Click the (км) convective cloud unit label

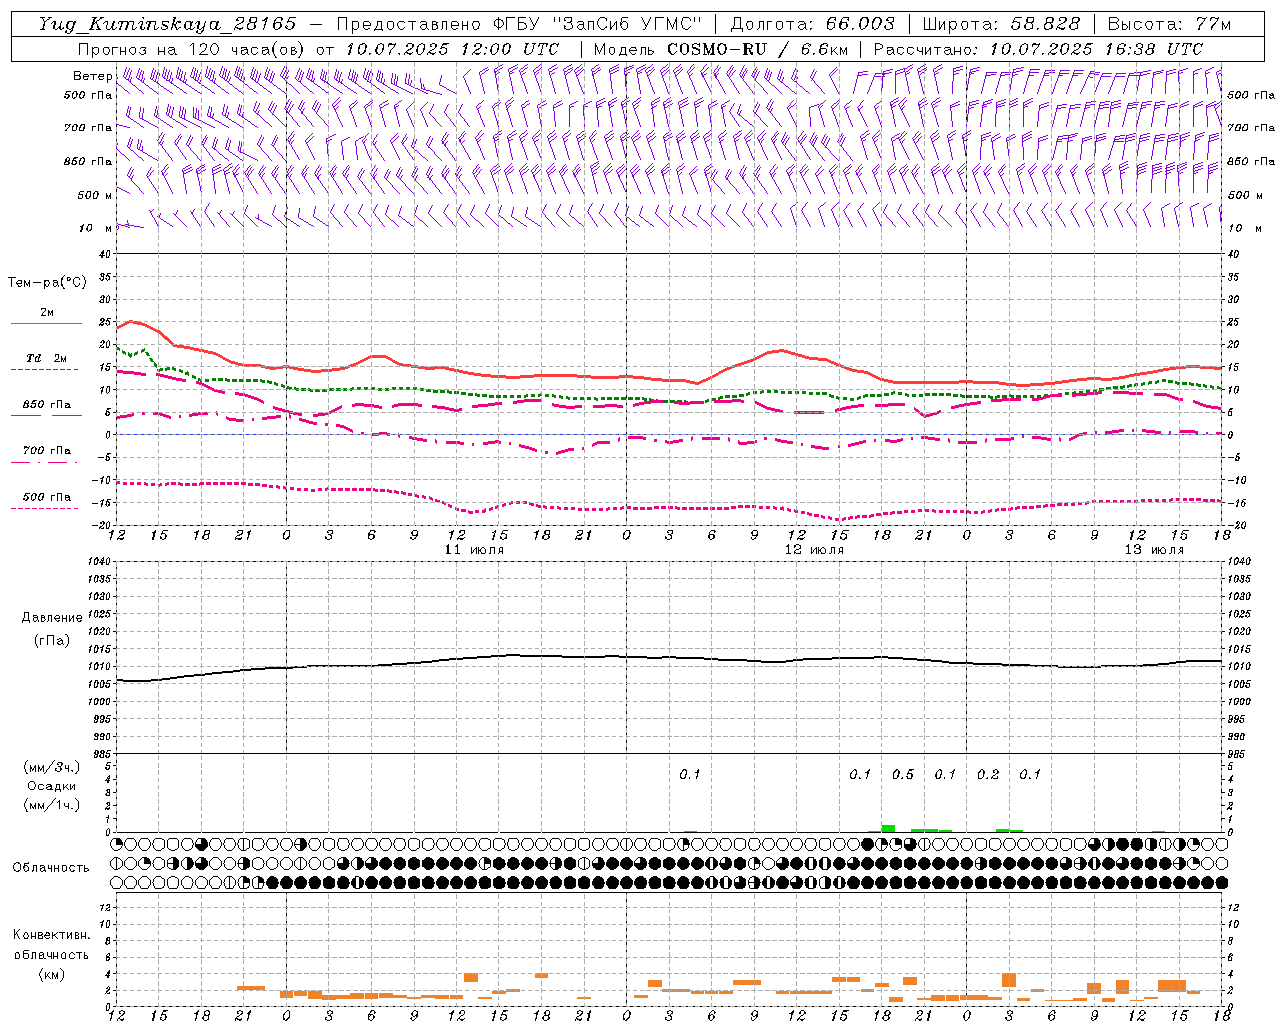(51, 974)
